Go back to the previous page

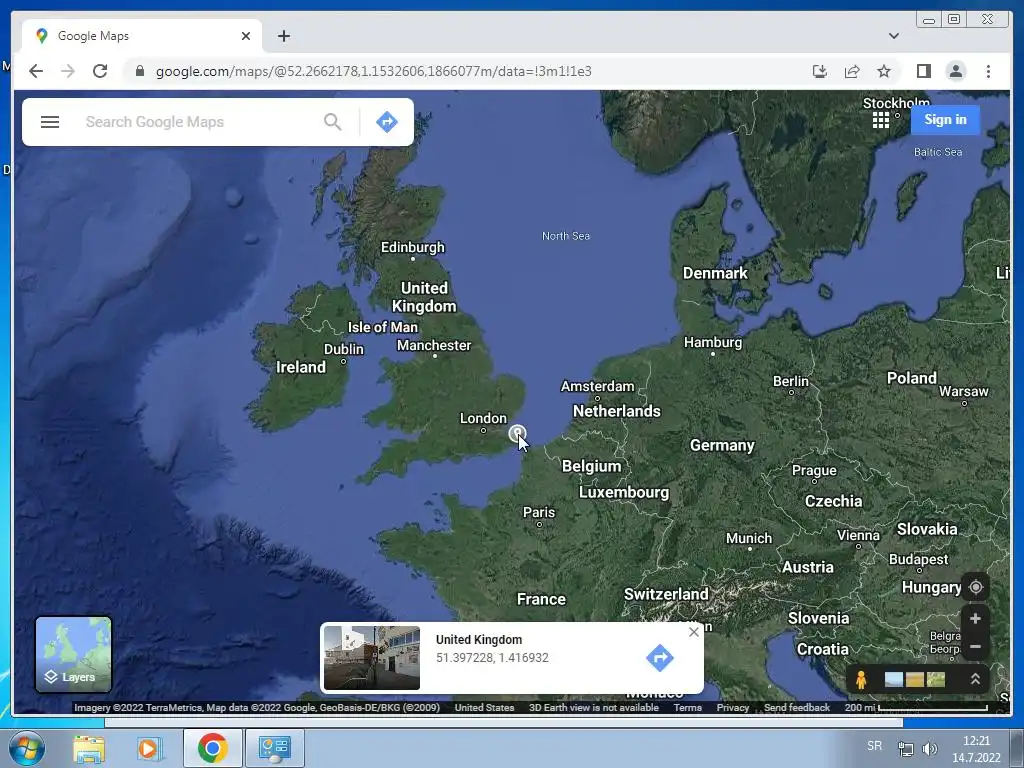point(36,71)
